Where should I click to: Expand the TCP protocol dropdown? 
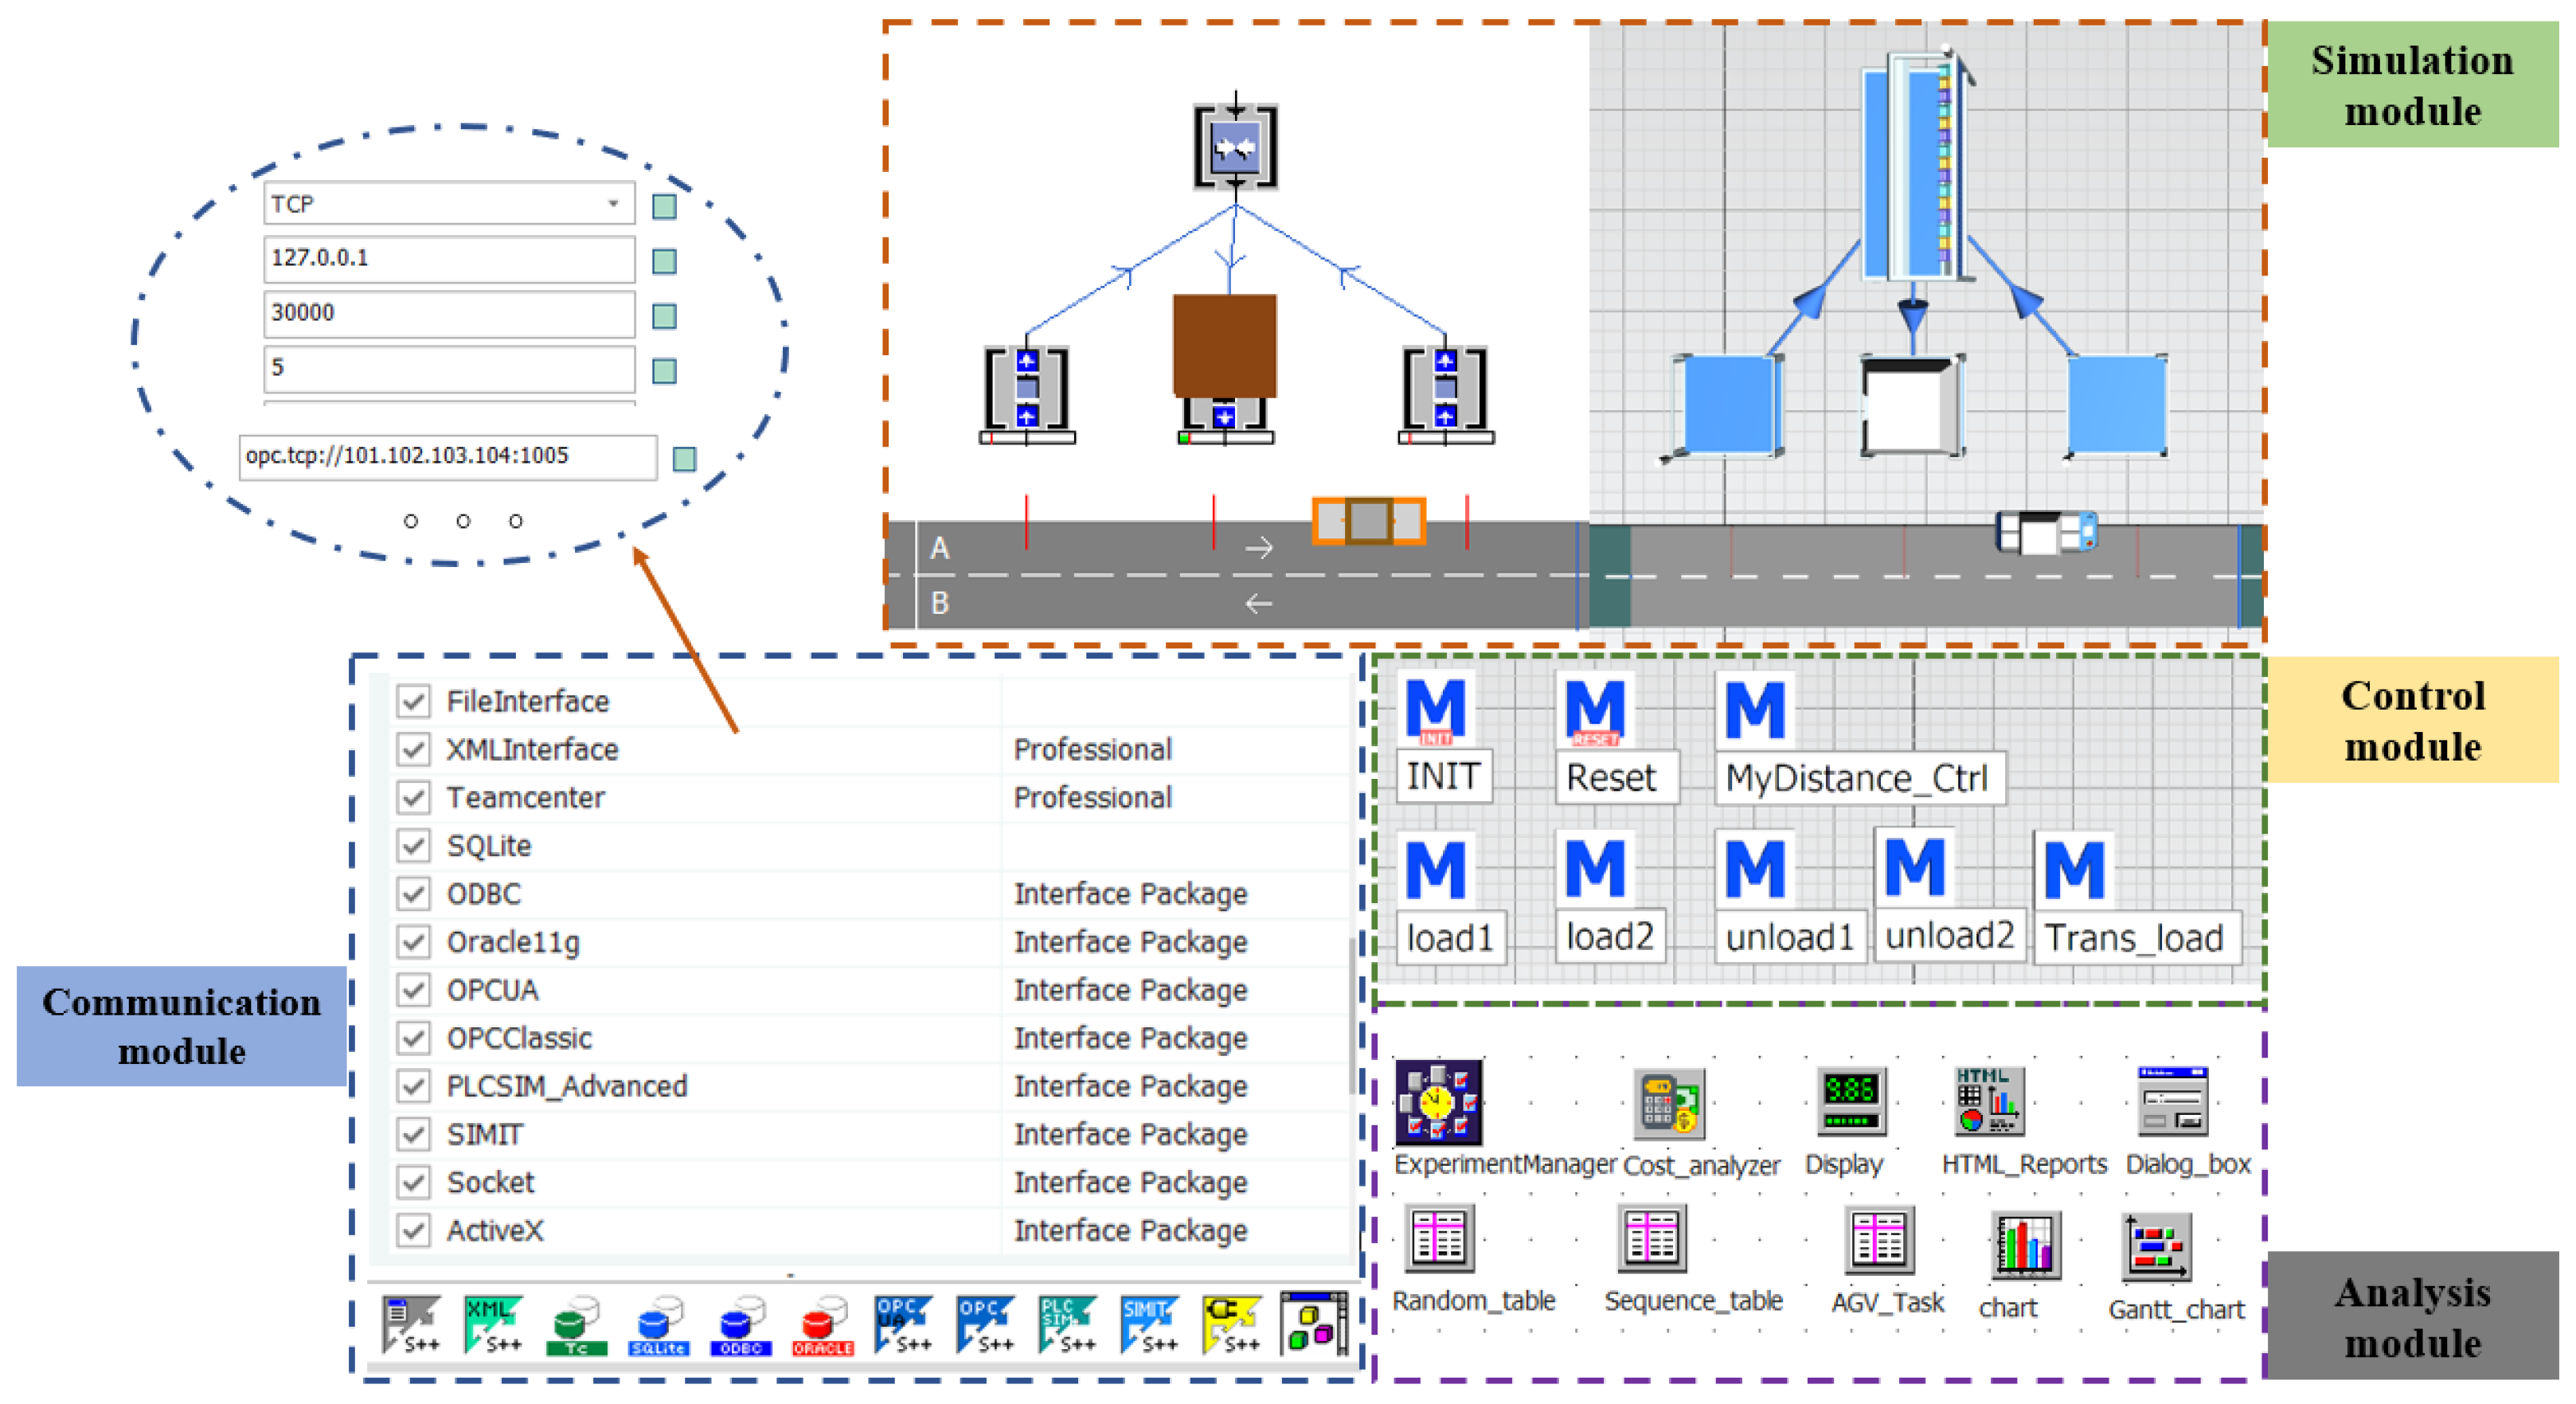click(613, 204)
